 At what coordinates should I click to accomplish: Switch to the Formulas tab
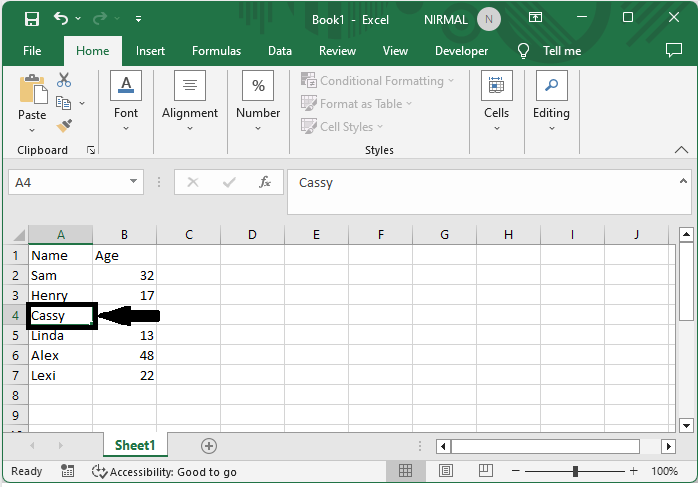pyautogui.click(x=216, y=51)
